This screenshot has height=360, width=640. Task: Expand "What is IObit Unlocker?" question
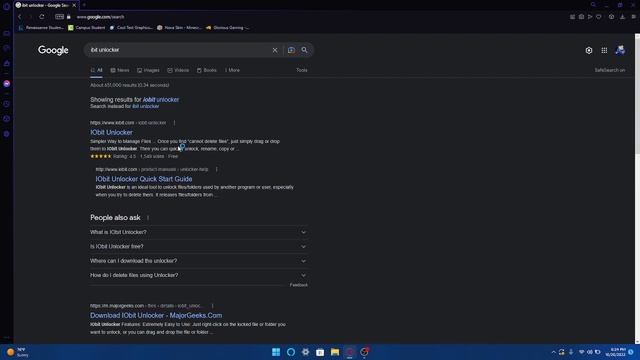[199, 232]
